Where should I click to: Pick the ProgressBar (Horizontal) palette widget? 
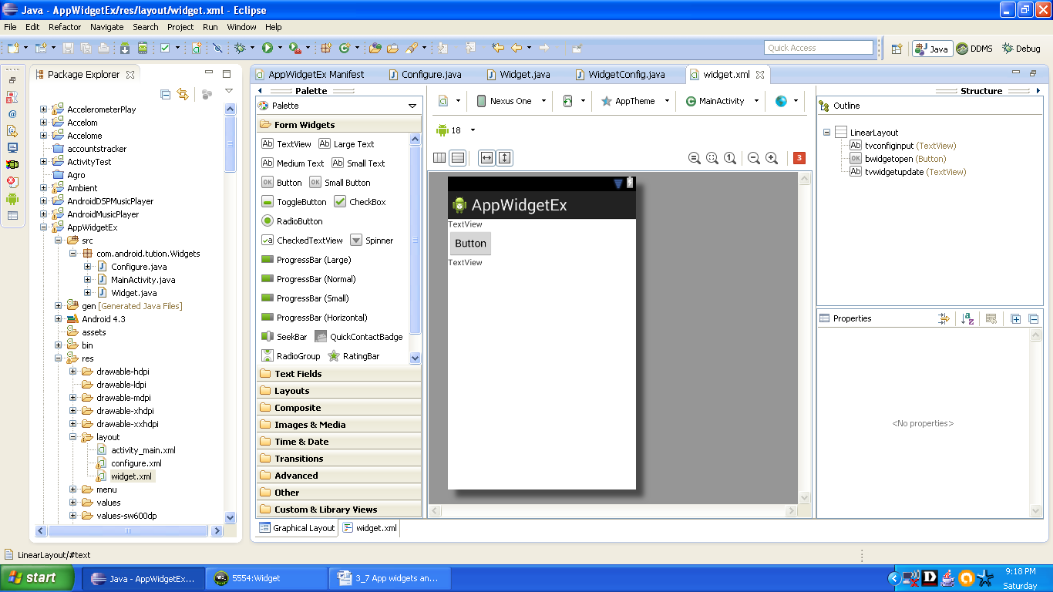tap(314, 318)
